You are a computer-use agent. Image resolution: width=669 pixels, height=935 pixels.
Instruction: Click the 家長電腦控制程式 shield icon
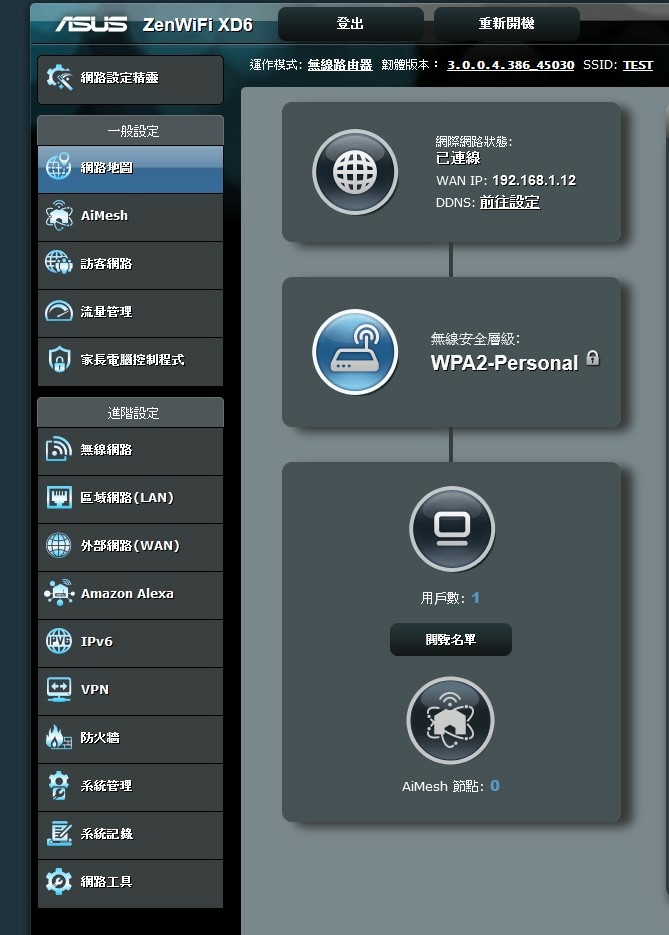[x=58, y=360]
